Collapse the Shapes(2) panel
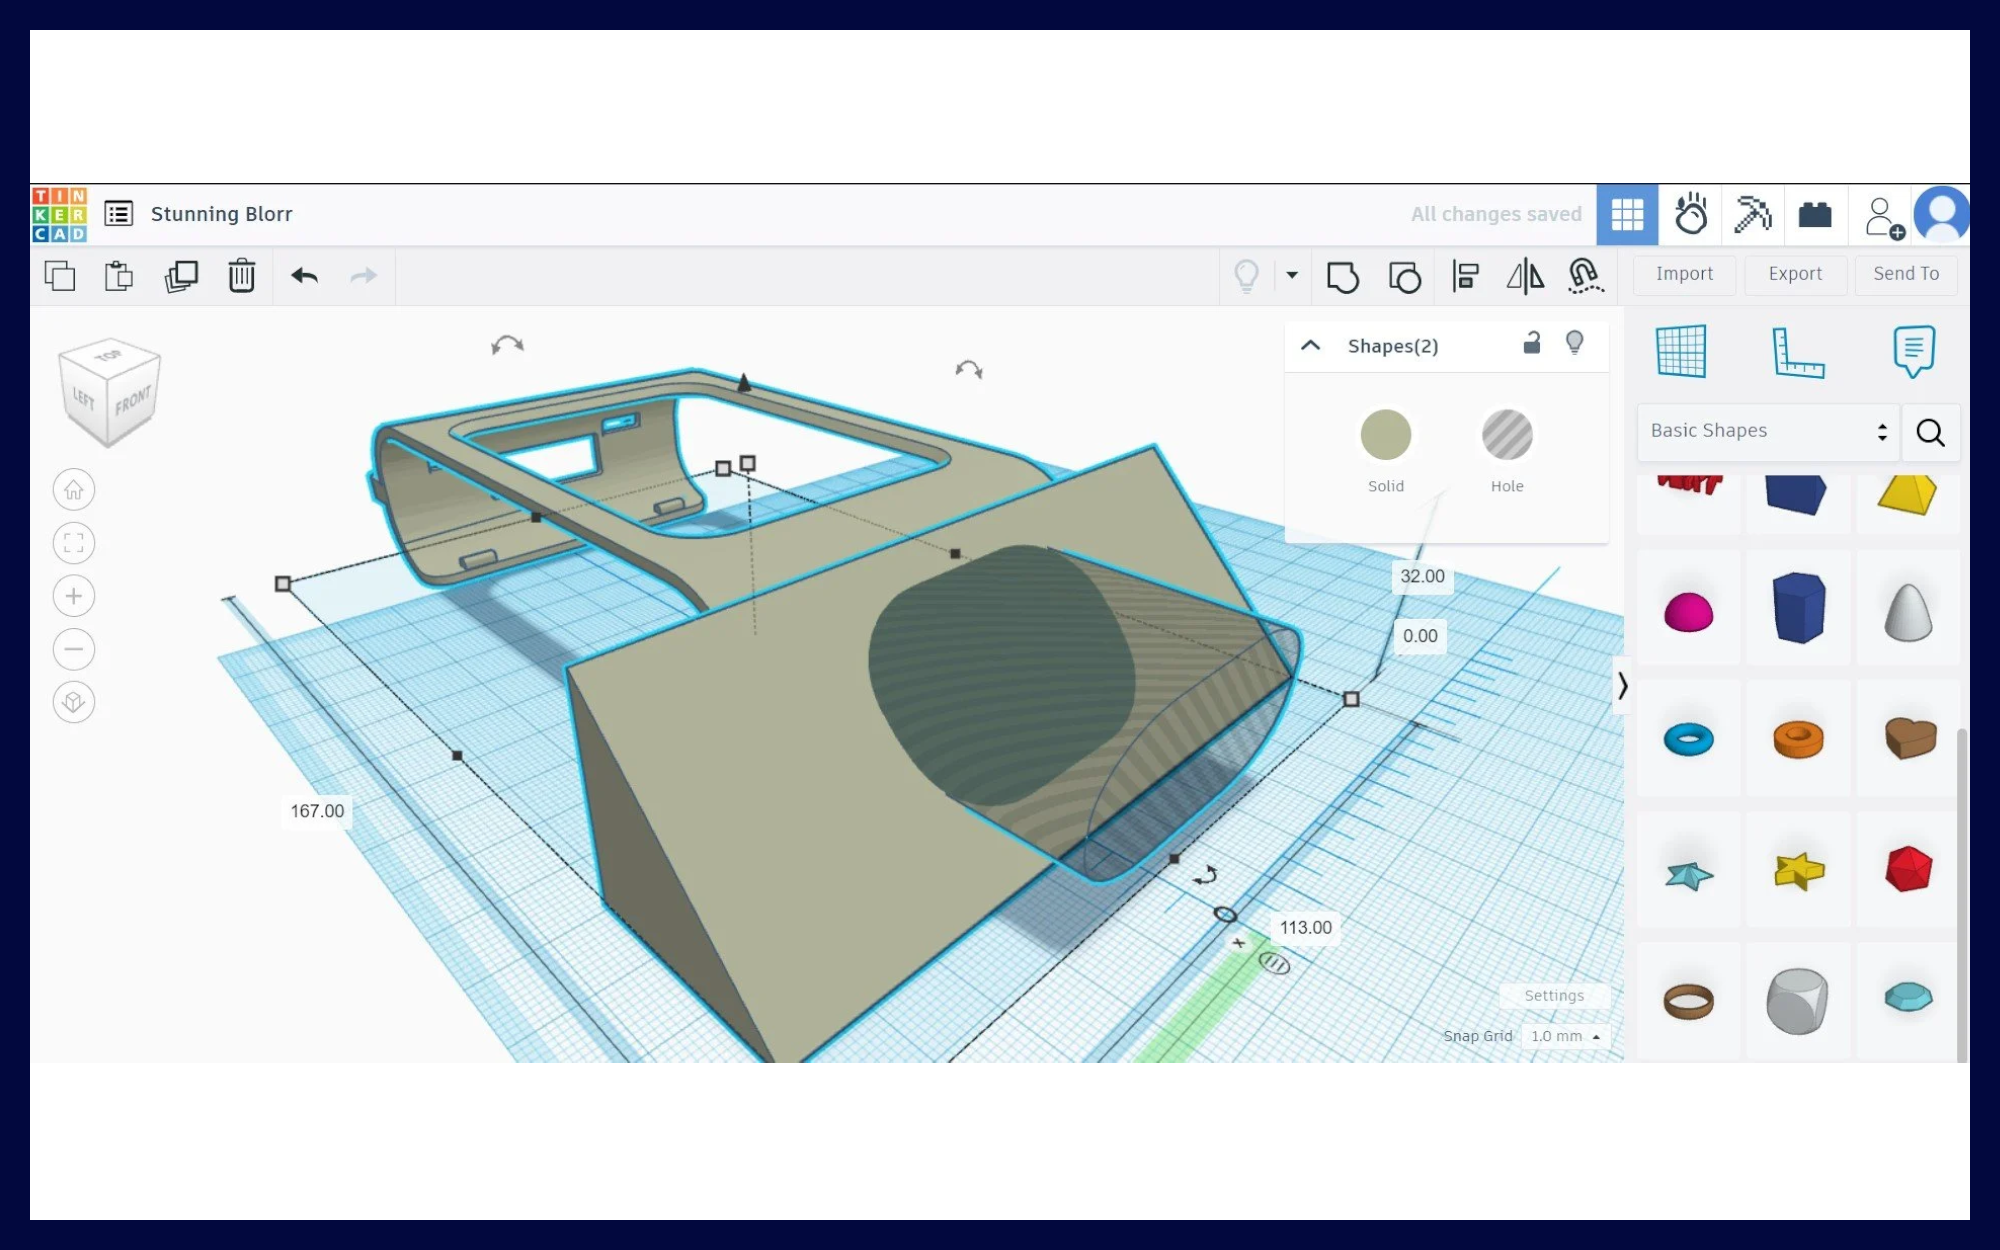This screenshot has width=2000, height=1250. [x=1310, y=344]
